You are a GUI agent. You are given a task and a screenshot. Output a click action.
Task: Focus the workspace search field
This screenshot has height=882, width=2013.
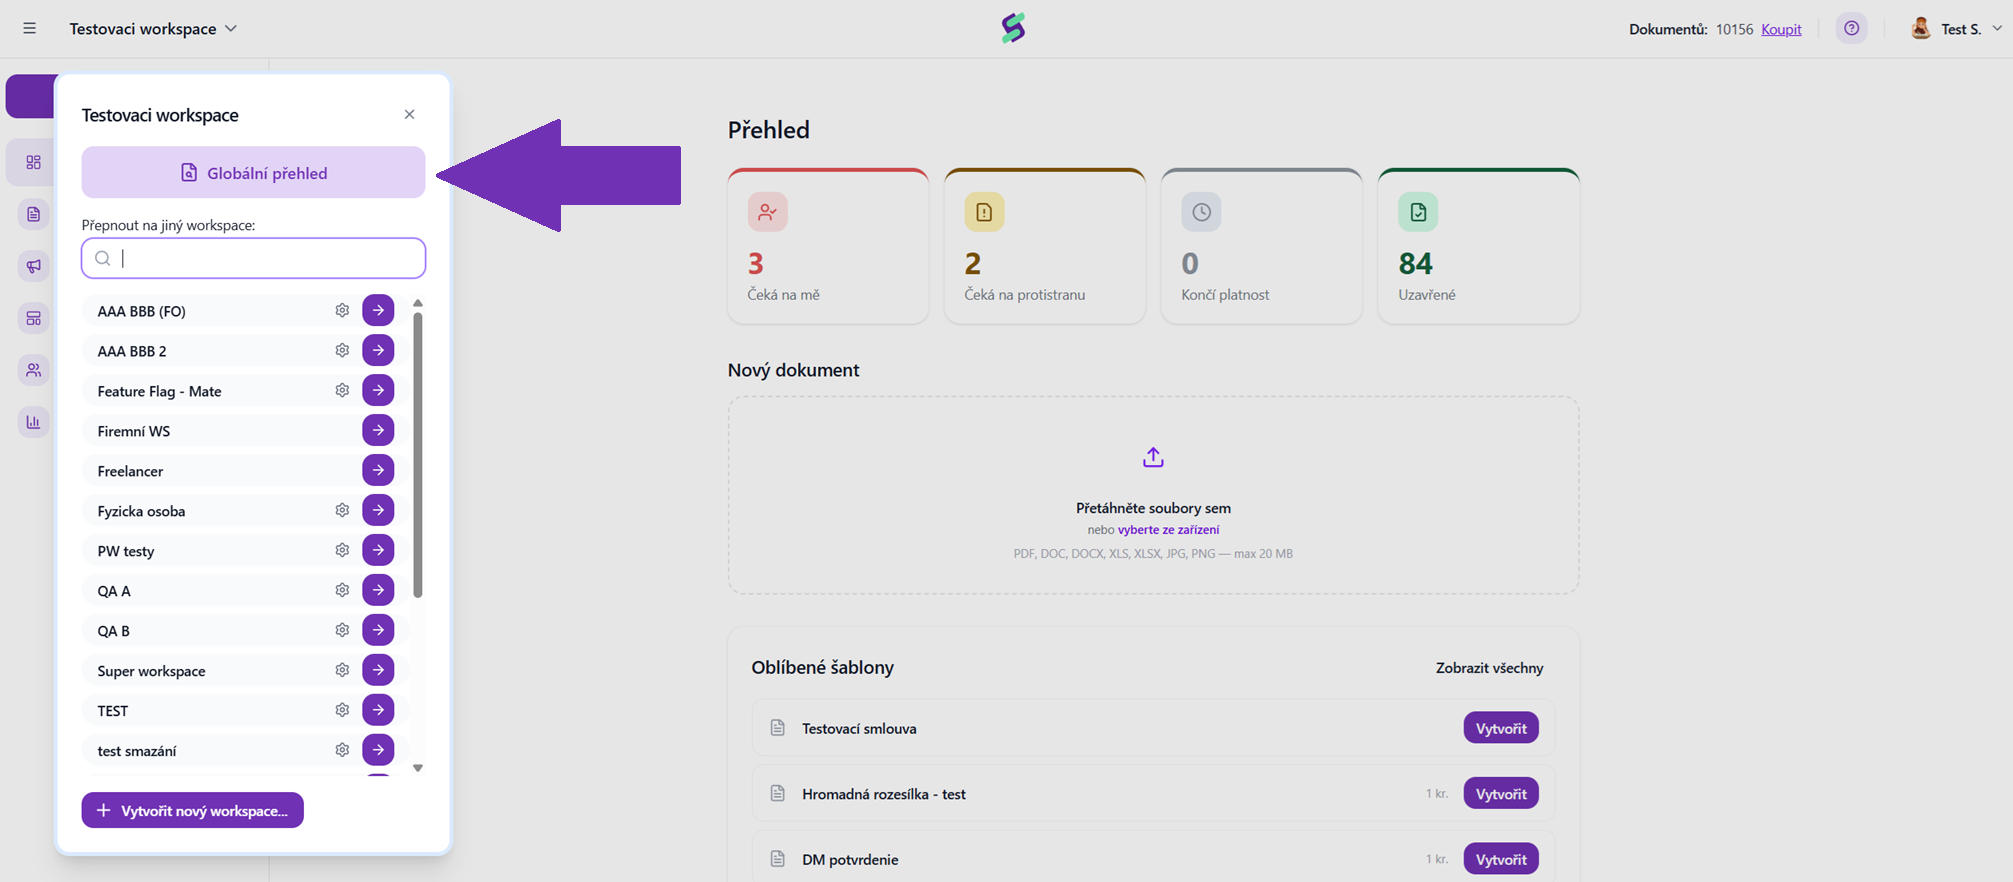point(253,258)
